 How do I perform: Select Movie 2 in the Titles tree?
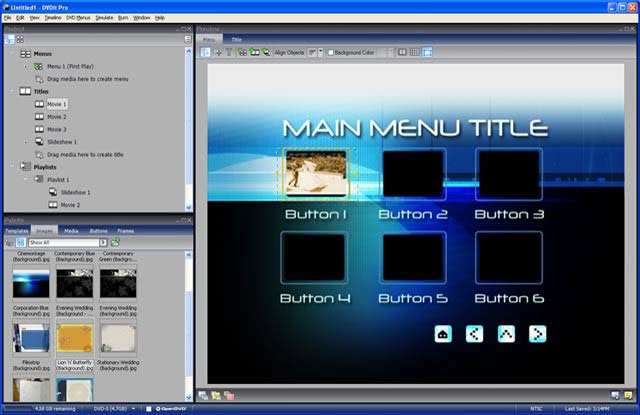pos(57,116)
